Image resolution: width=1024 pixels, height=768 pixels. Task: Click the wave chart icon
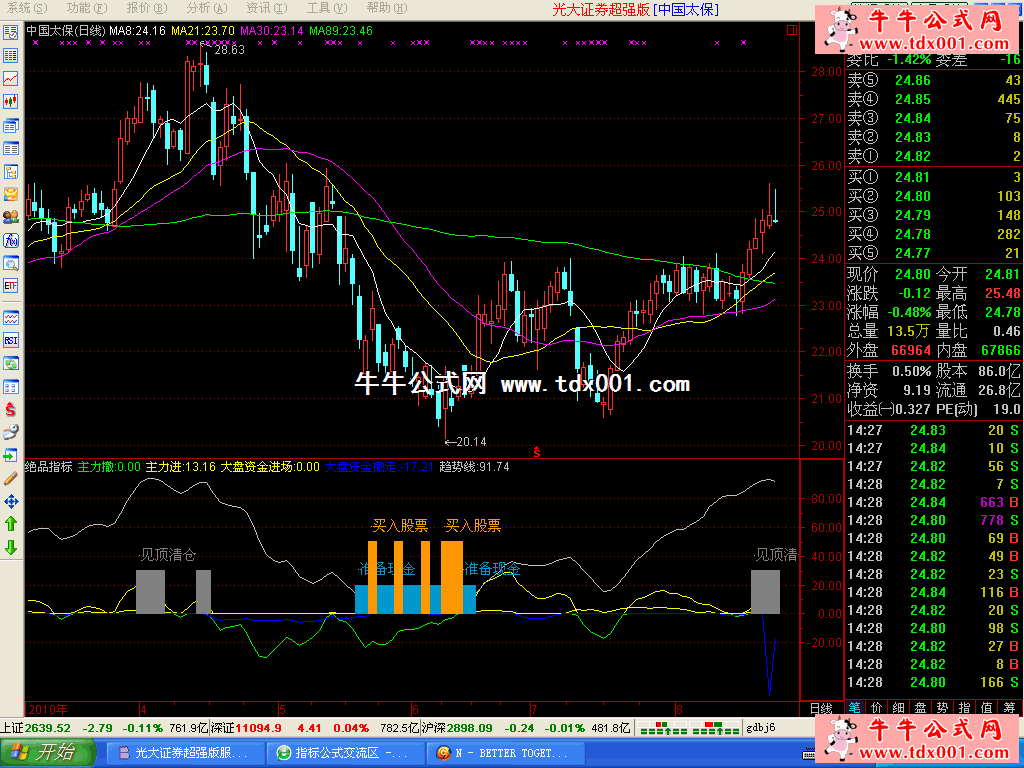pyautogui.click(x=10, y=318)
